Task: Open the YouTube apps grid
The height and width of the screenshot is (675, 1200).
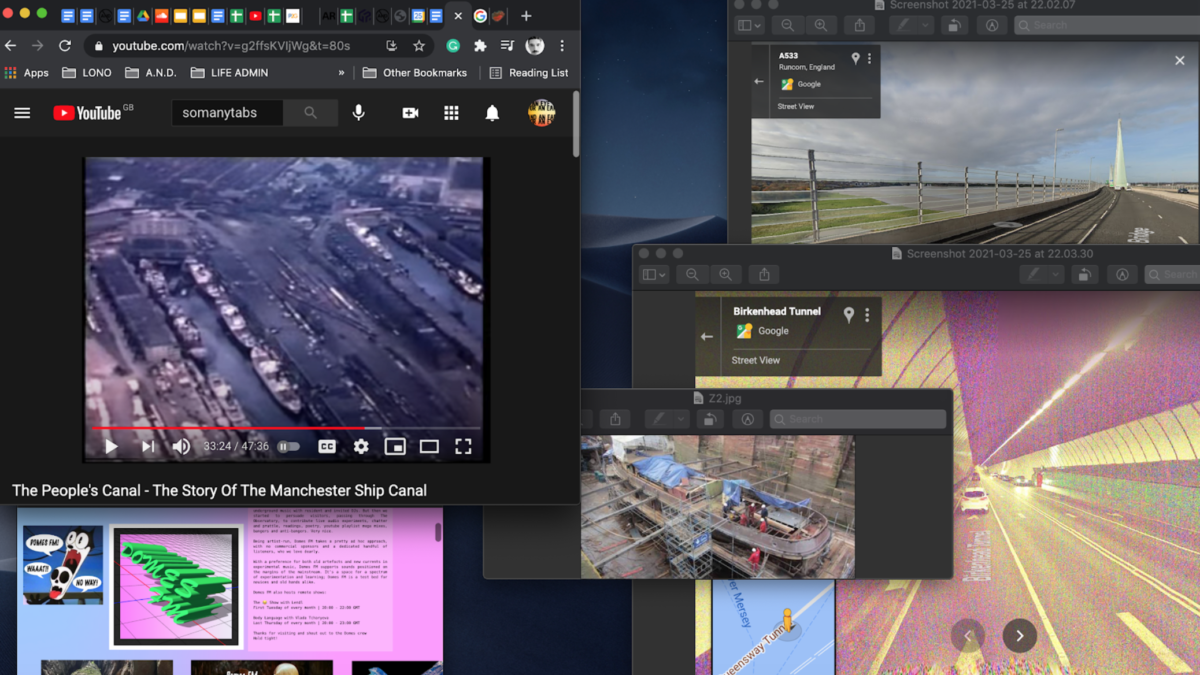Action: click(451, 113)
